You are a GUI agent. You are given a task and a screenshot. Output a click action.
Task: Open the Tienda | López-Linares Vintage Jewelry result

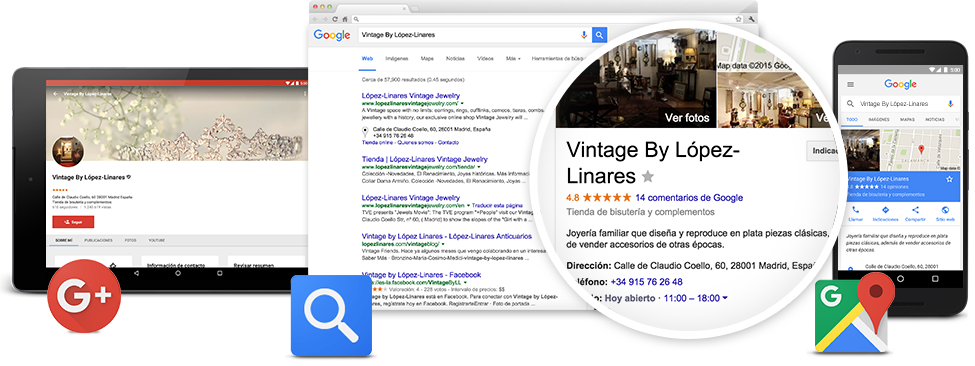pyautogui.click(x=425, y=159)
